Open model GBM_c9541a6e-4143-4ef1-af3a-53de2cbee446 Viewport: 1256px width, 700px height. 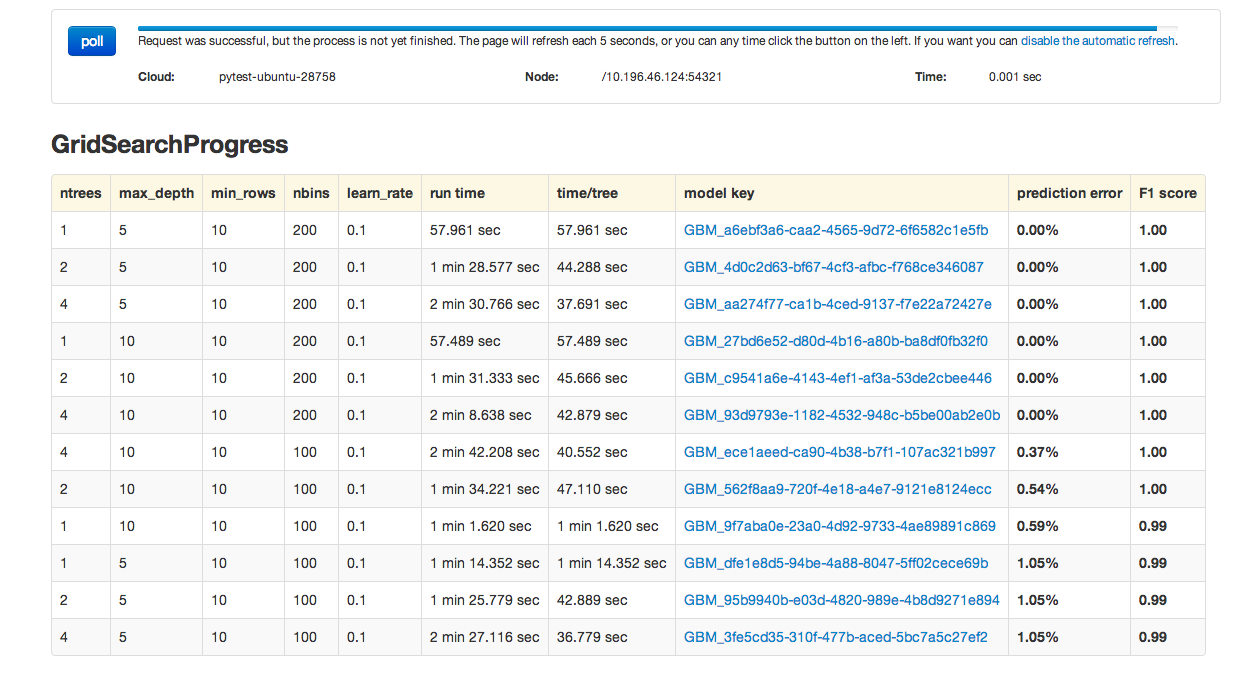click(x=837, y=378)
